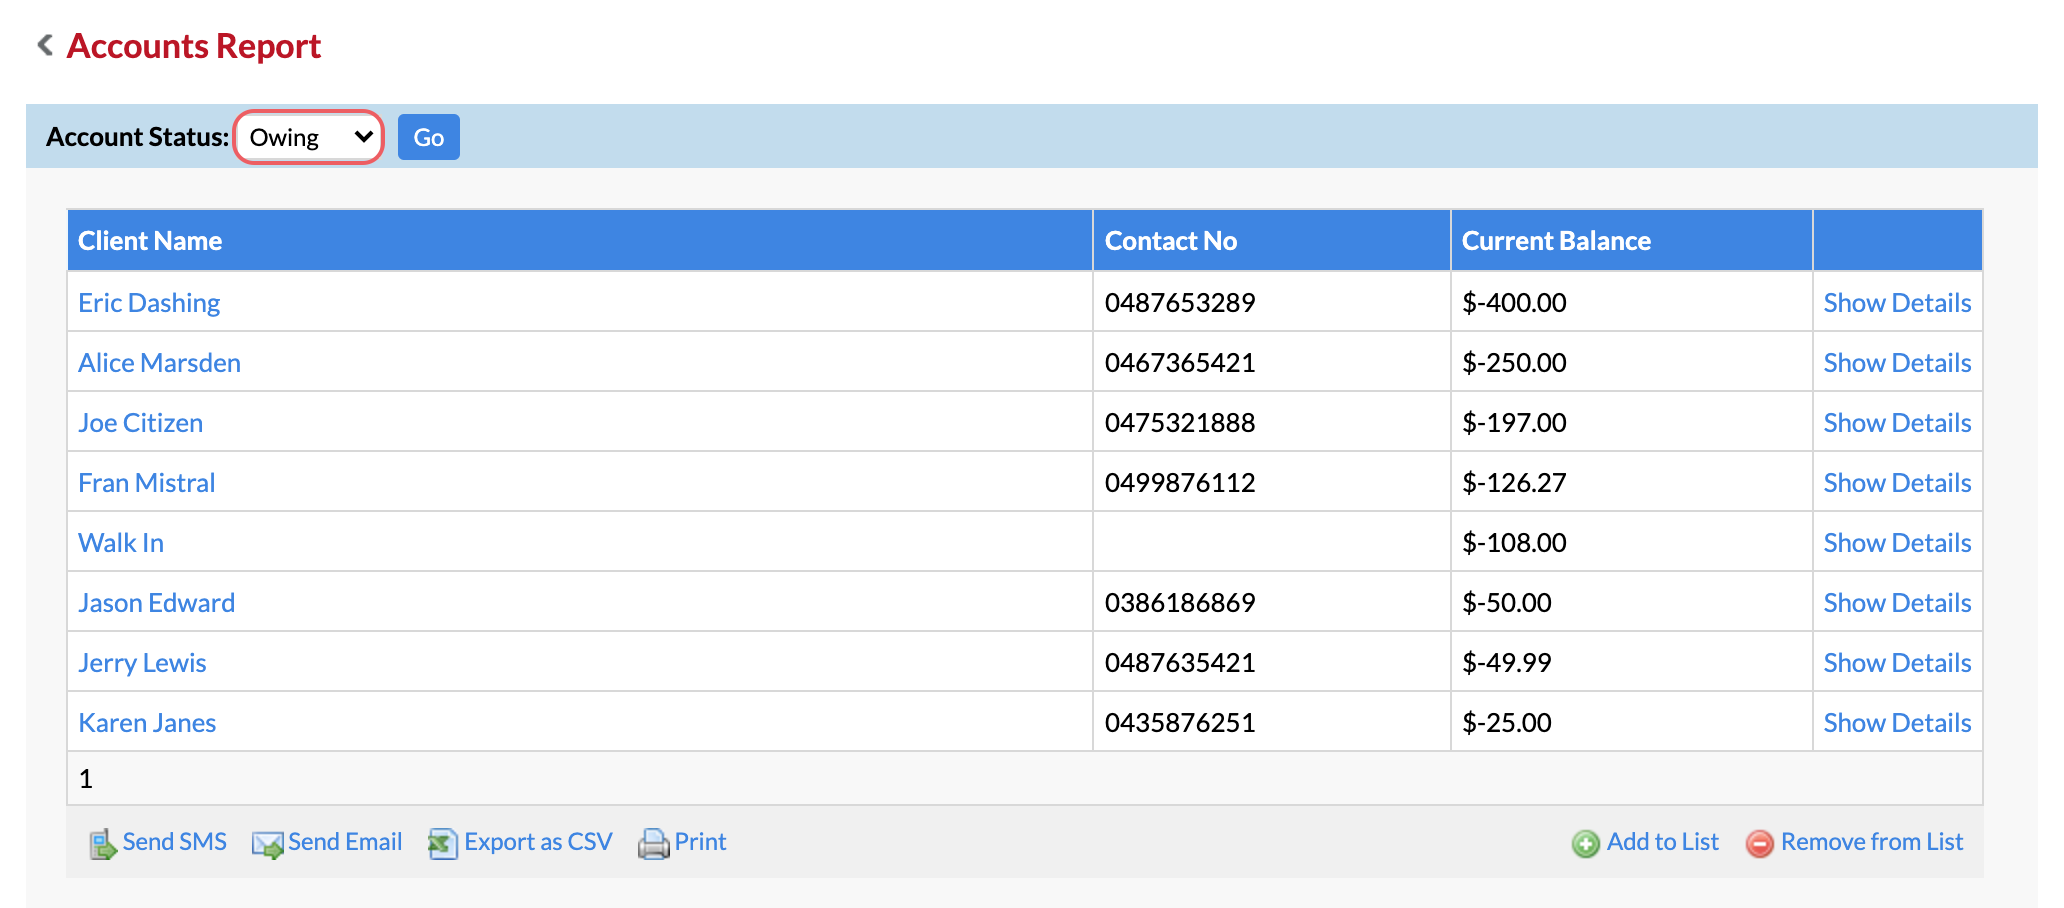The image size is (2064, 908).
Task: Click the Send Email envelope icon
Action: tap(268, 845)
